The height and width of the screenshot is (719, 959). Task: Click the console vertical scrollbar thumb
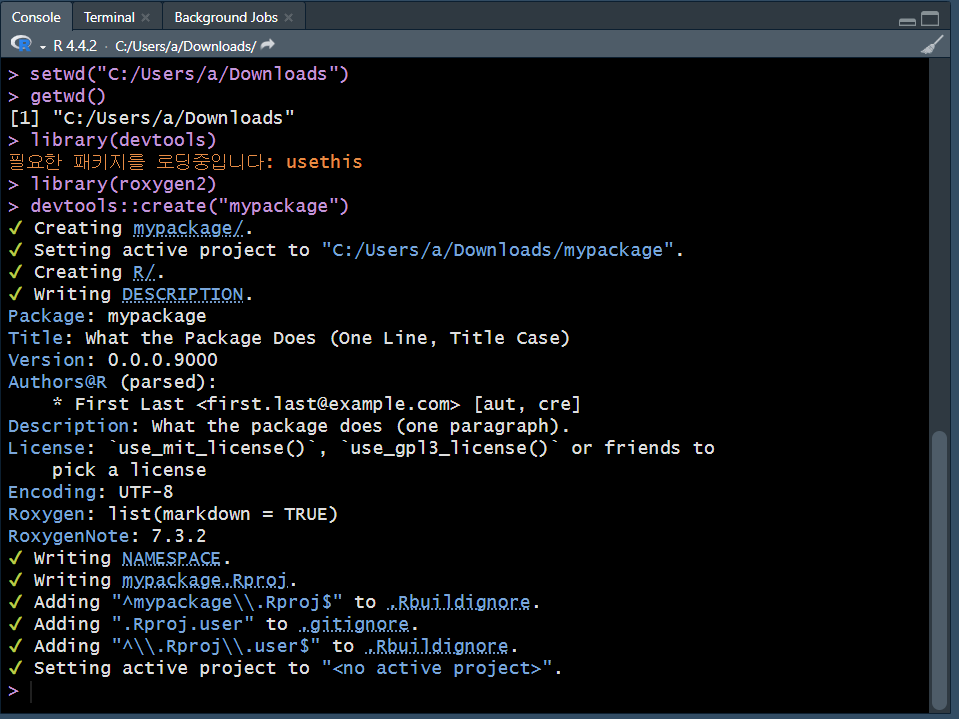939,569
